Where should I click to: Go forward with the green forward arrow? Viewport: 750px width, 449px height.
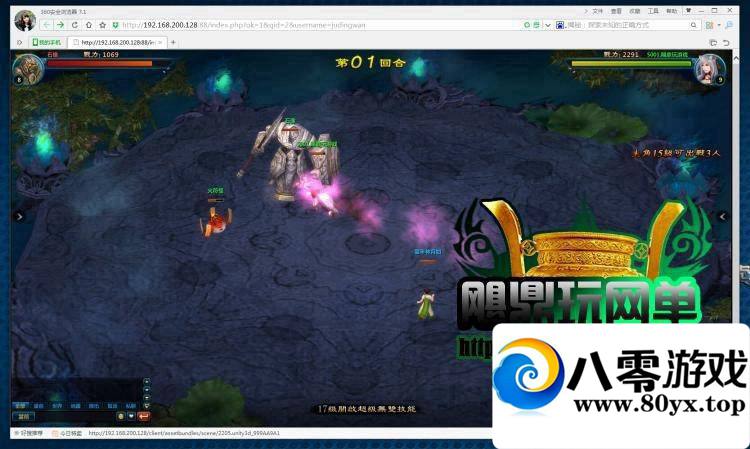click(x=60, y=25)
